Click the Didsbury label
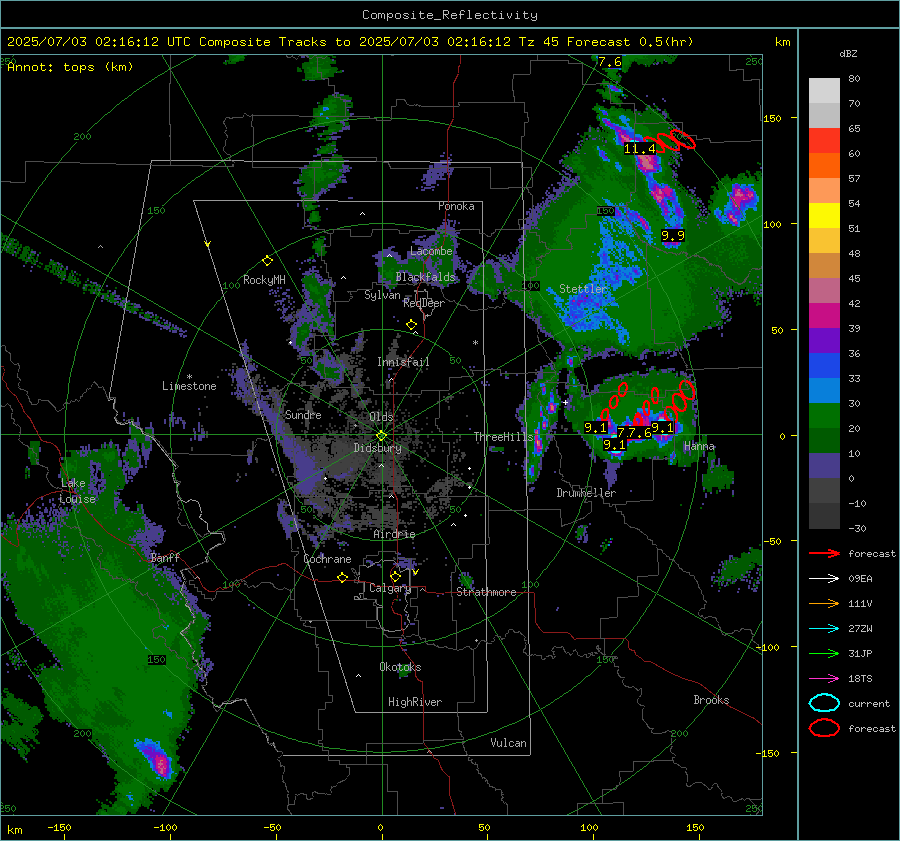Image resolution: width=900 pixels, height=841 pixels. coord(377,448)
